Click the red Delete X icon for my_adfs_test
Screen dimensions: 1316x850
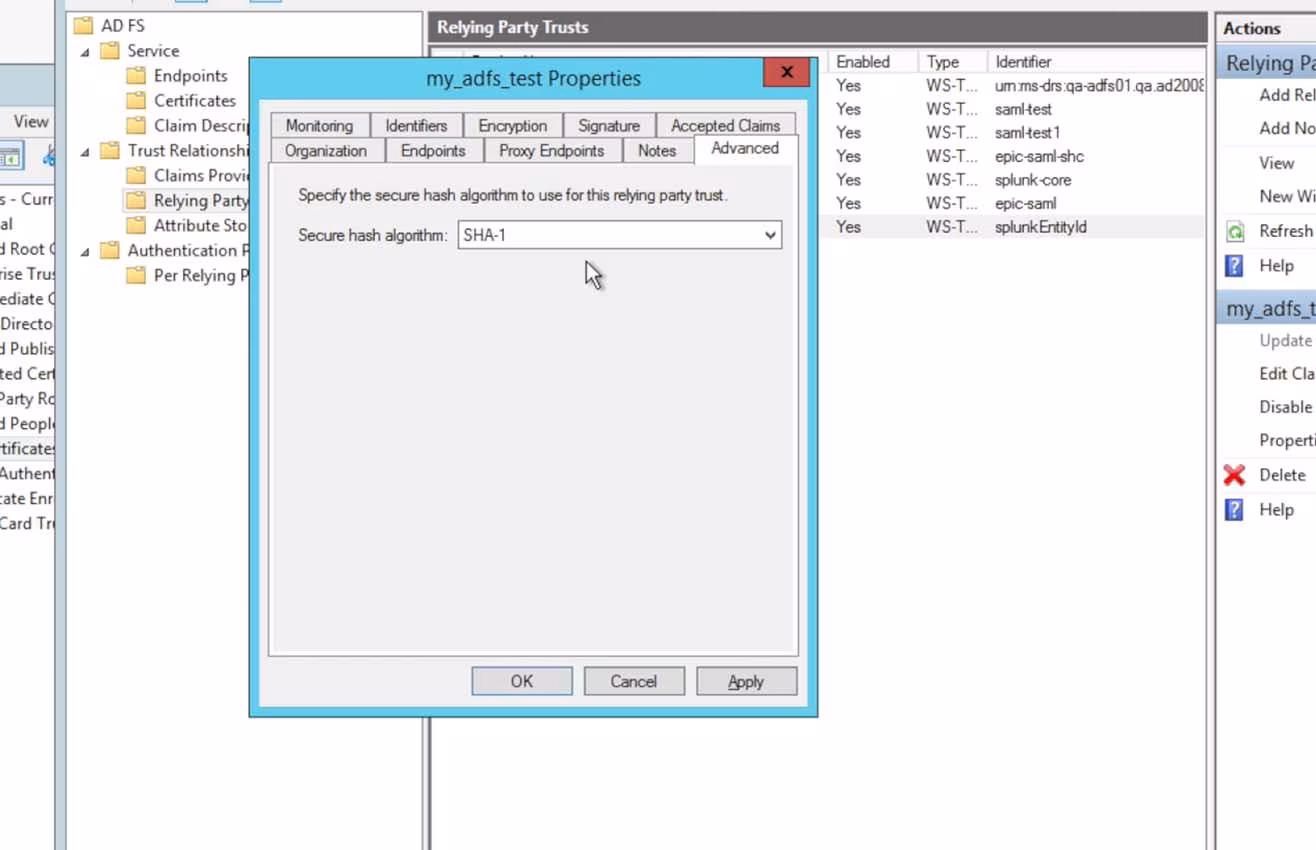coord(1236,475)
